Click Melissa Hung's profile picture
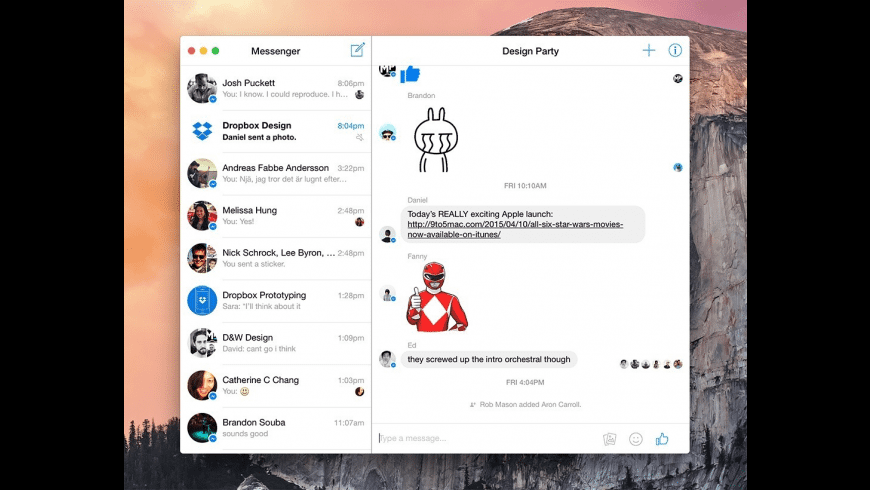 [202, 216]
